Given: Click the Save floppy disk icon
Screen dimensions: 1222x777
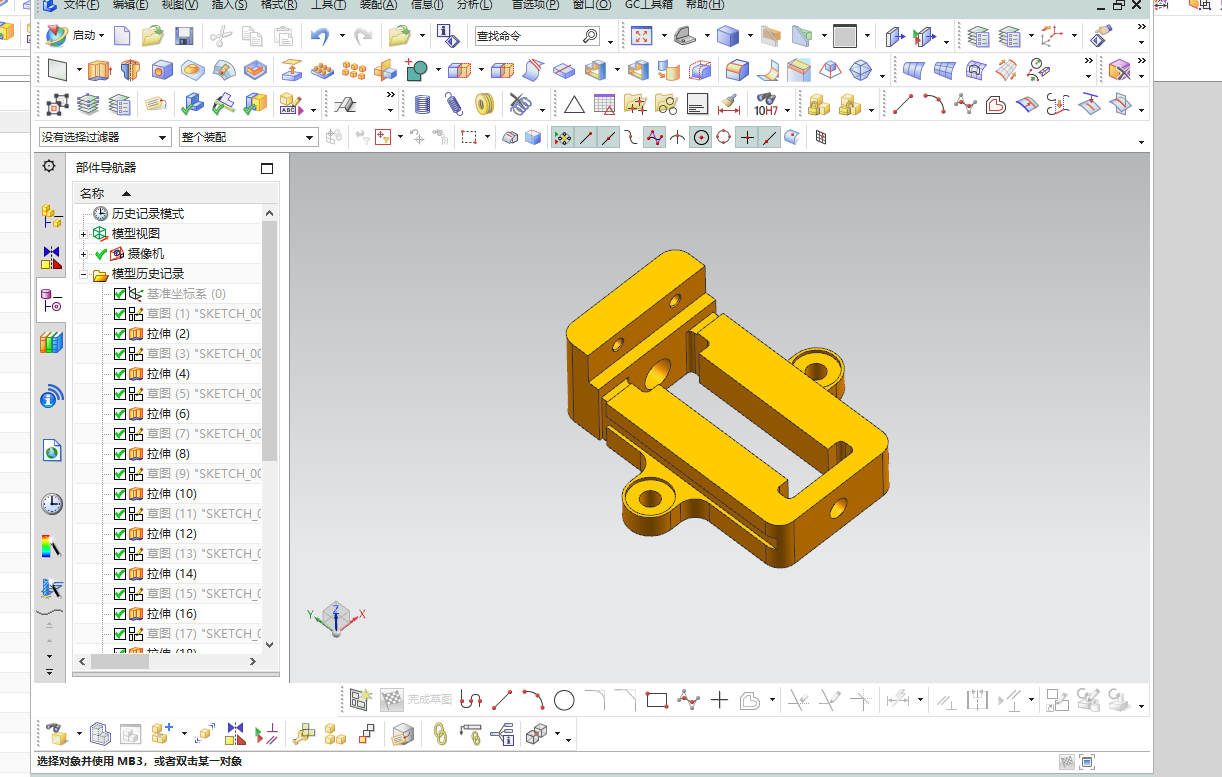Looking at the screenshot, I should 184,37.
